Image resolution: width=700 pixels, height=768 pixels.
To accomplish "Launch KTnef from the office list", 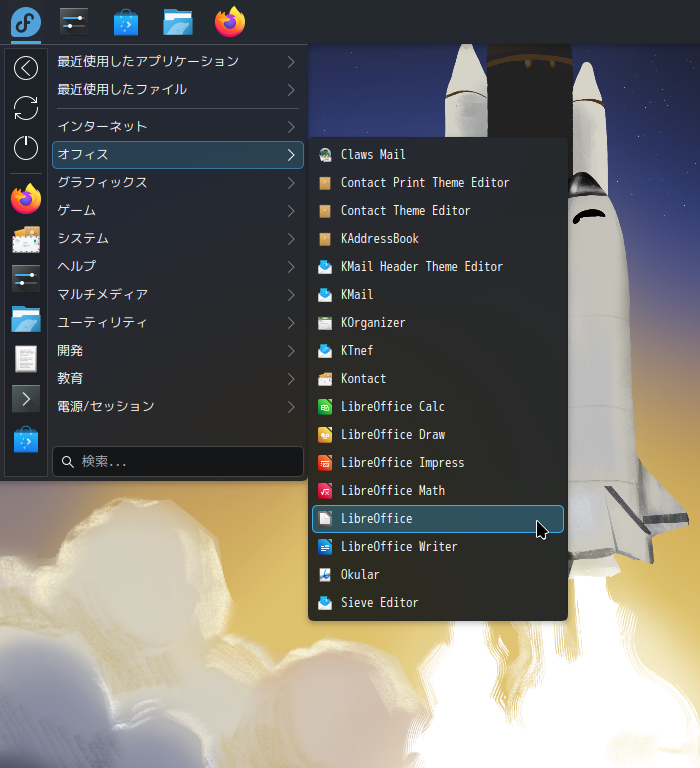I will click(x=438, y=351).
